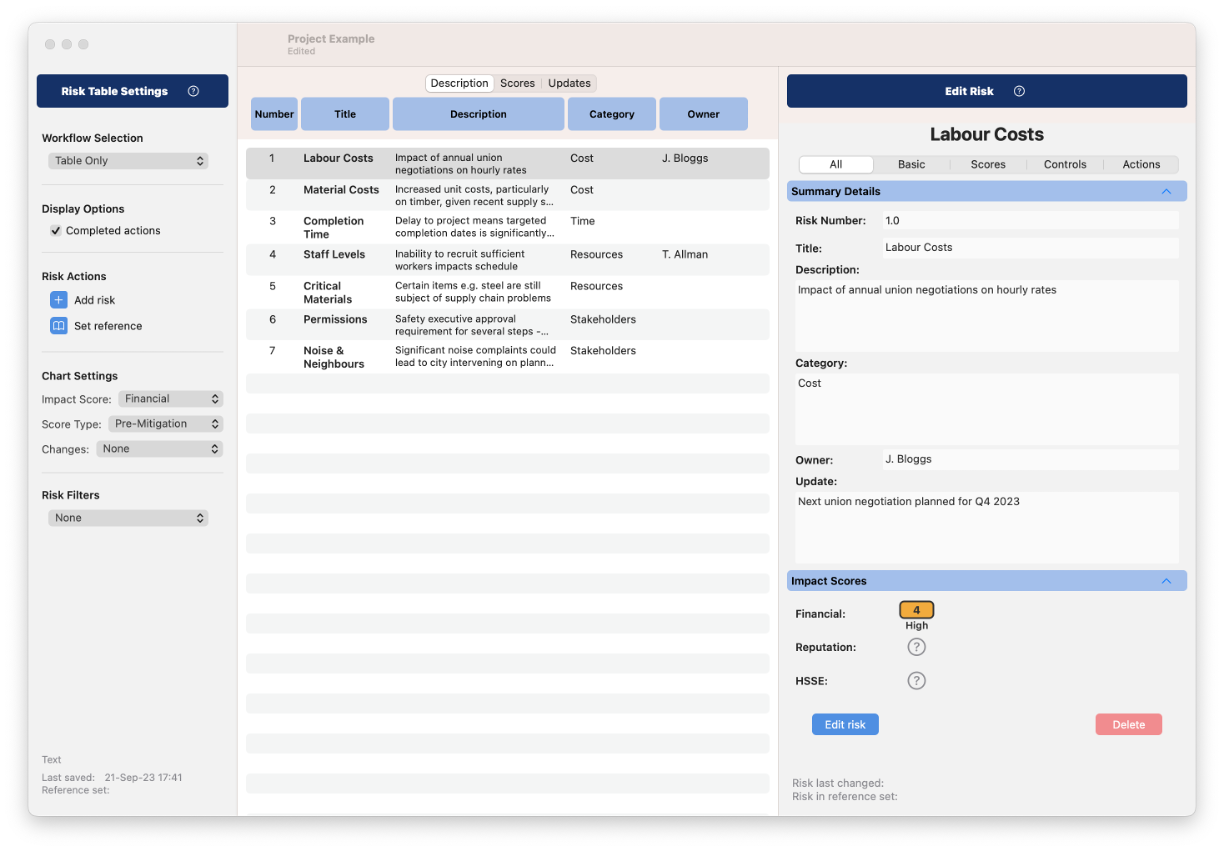Click owner J. Bloggs in the table
The image size is (1224, 852).
(685, 158)
